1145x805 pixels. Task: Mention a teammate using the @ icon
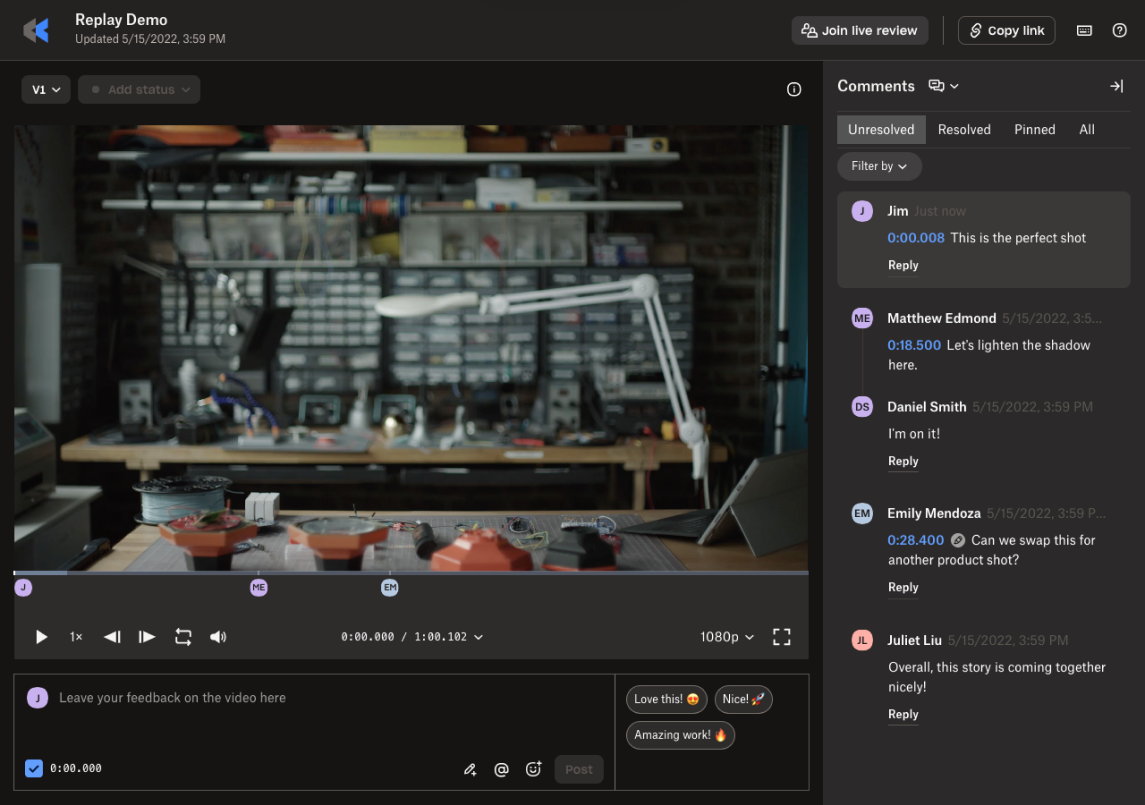(x=501, y=769)
